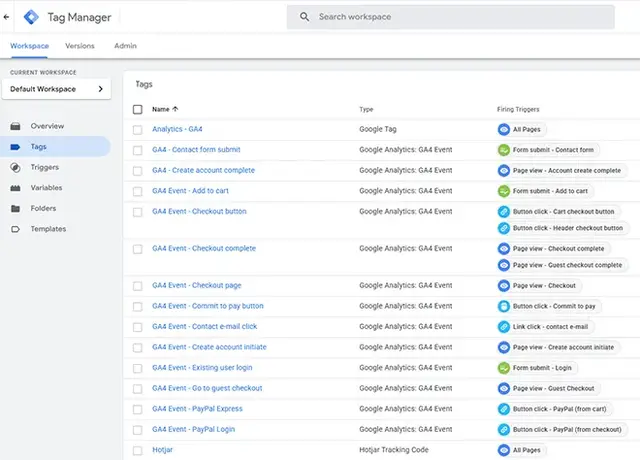
Task: Open GA4 Event - Create account initiate tag
Action: pos(209,347)
